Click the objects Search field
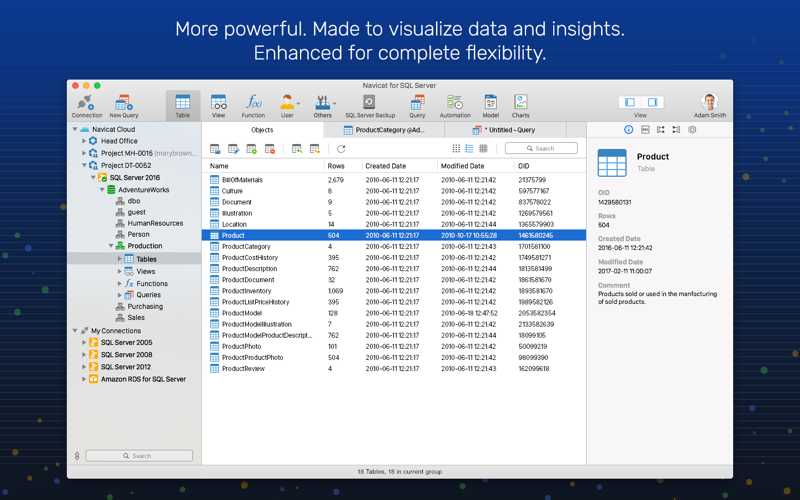 (x=541, y=148)
